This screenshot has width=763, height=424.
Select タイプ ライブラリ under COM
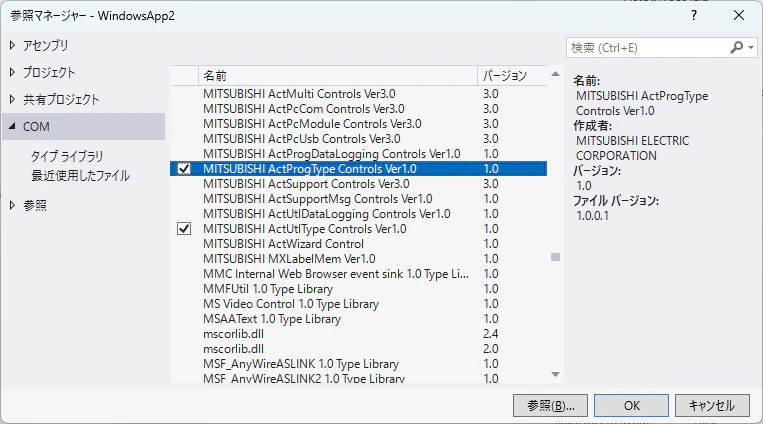(x=67, y=156)
